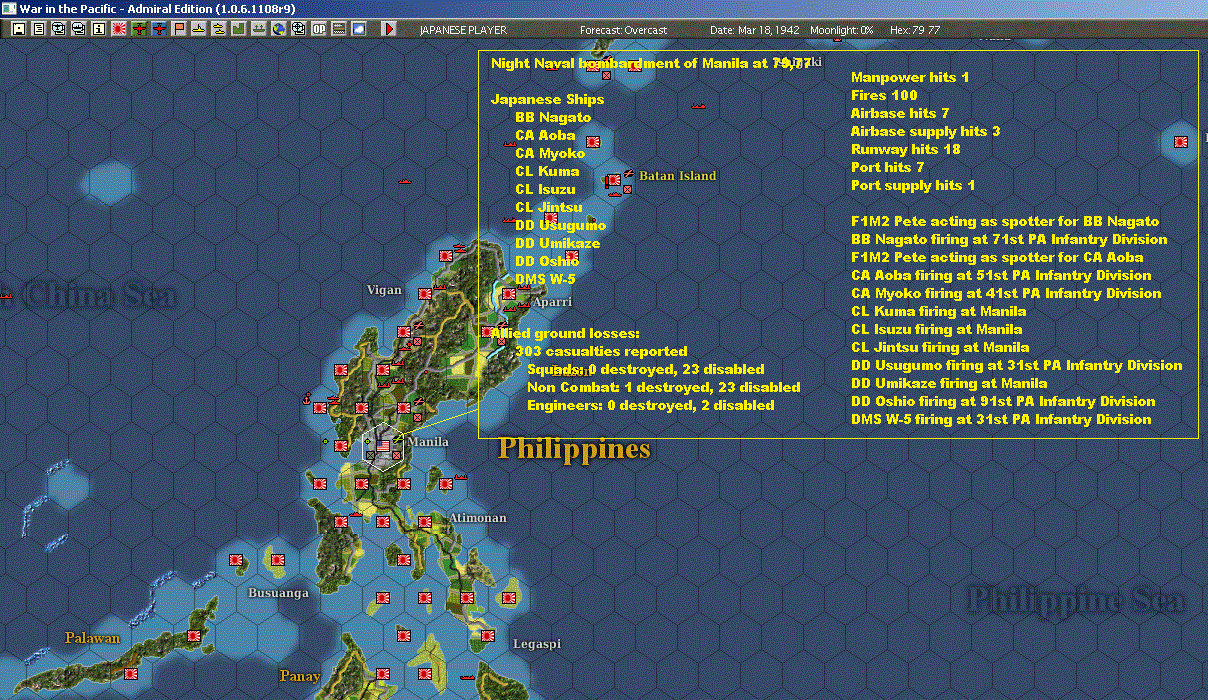Click 'Forecast: Overcast' status text
Image resolution: width=1208 pixels, height=700 pixels.
point(623,30)
